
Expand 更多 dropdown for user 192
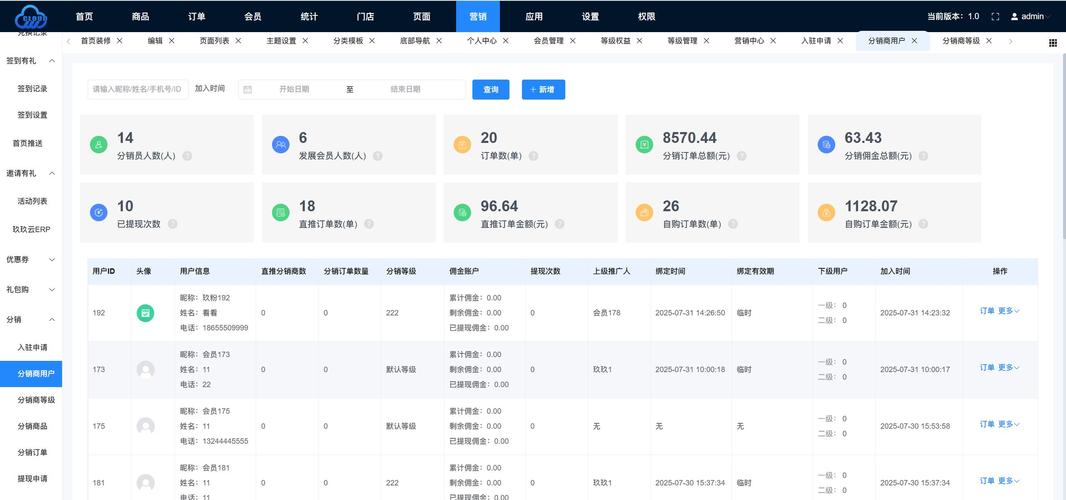[x=1008, y=311]
